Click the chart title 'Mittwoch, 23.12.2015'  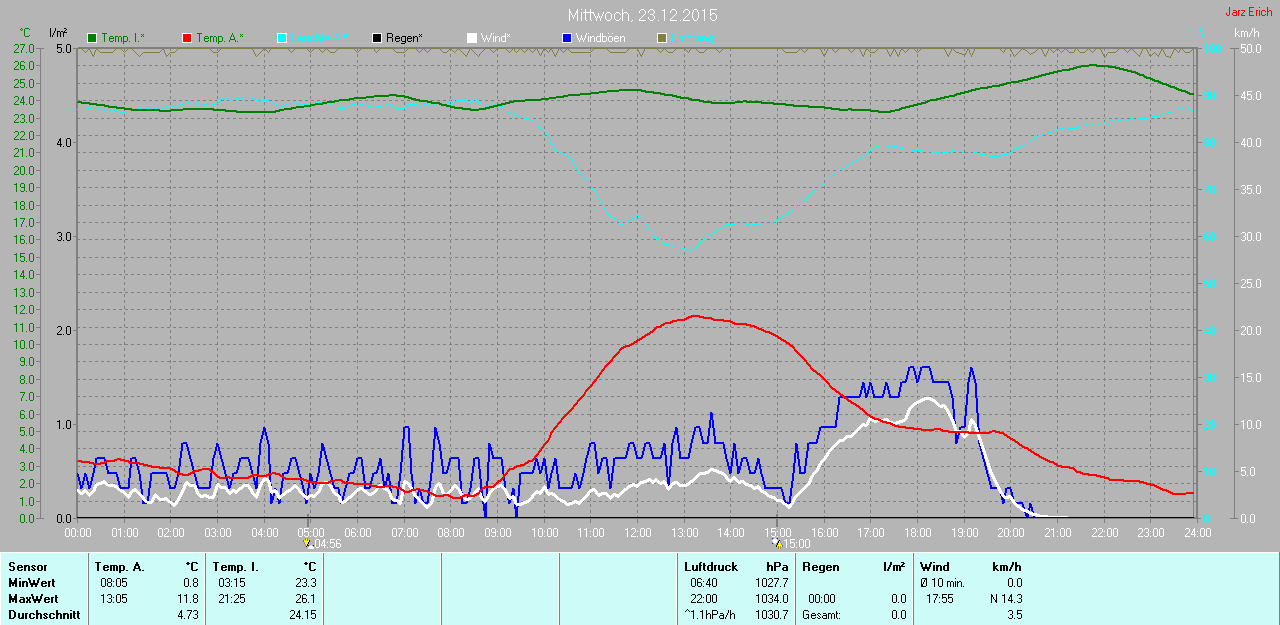642,15
